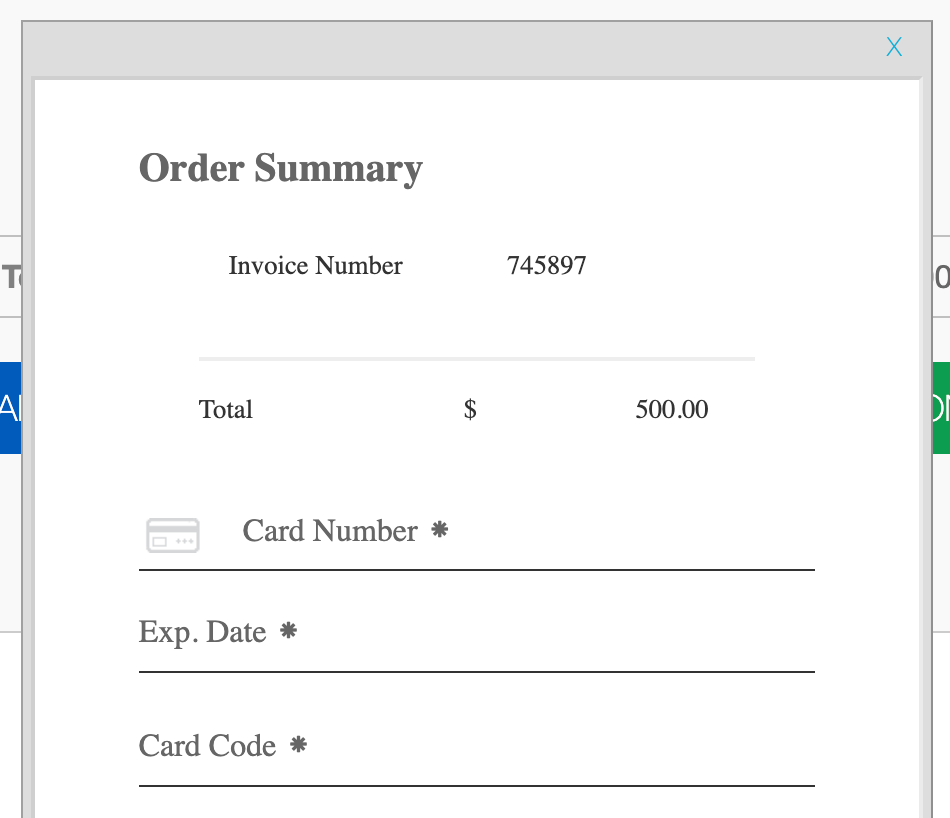Click the required asterisk beside Card Code
Viewport: 950px width, 818px height.
(298, 744)
